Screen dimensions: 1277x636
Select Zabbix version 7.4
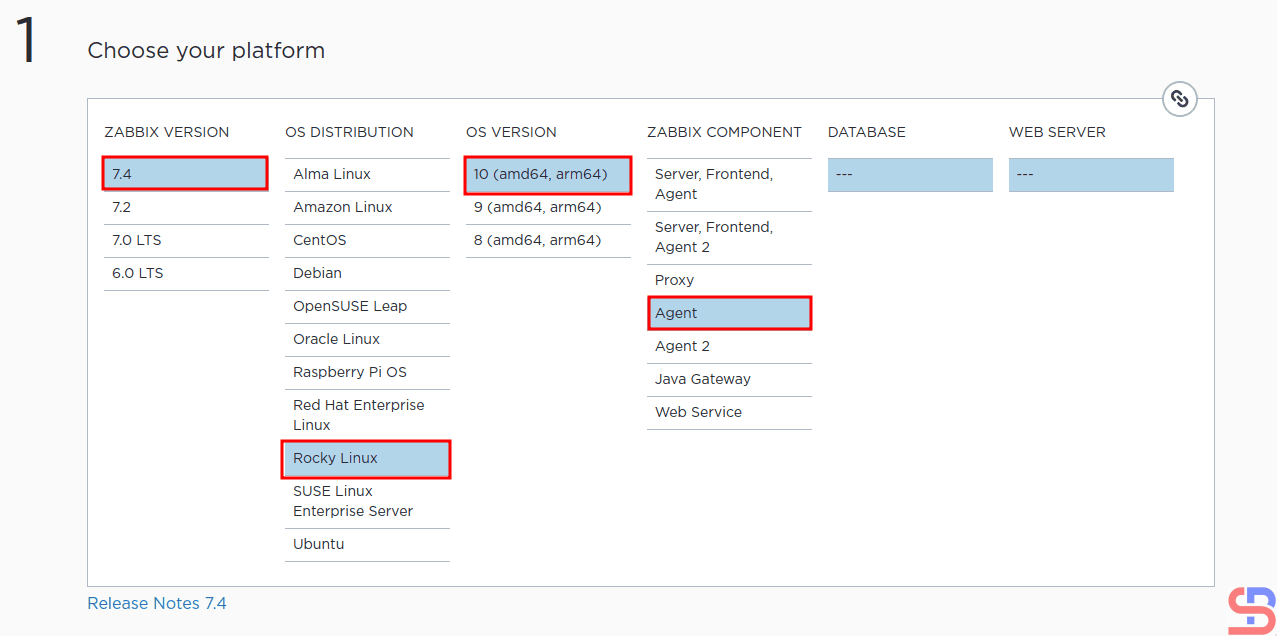click(185, 174)
